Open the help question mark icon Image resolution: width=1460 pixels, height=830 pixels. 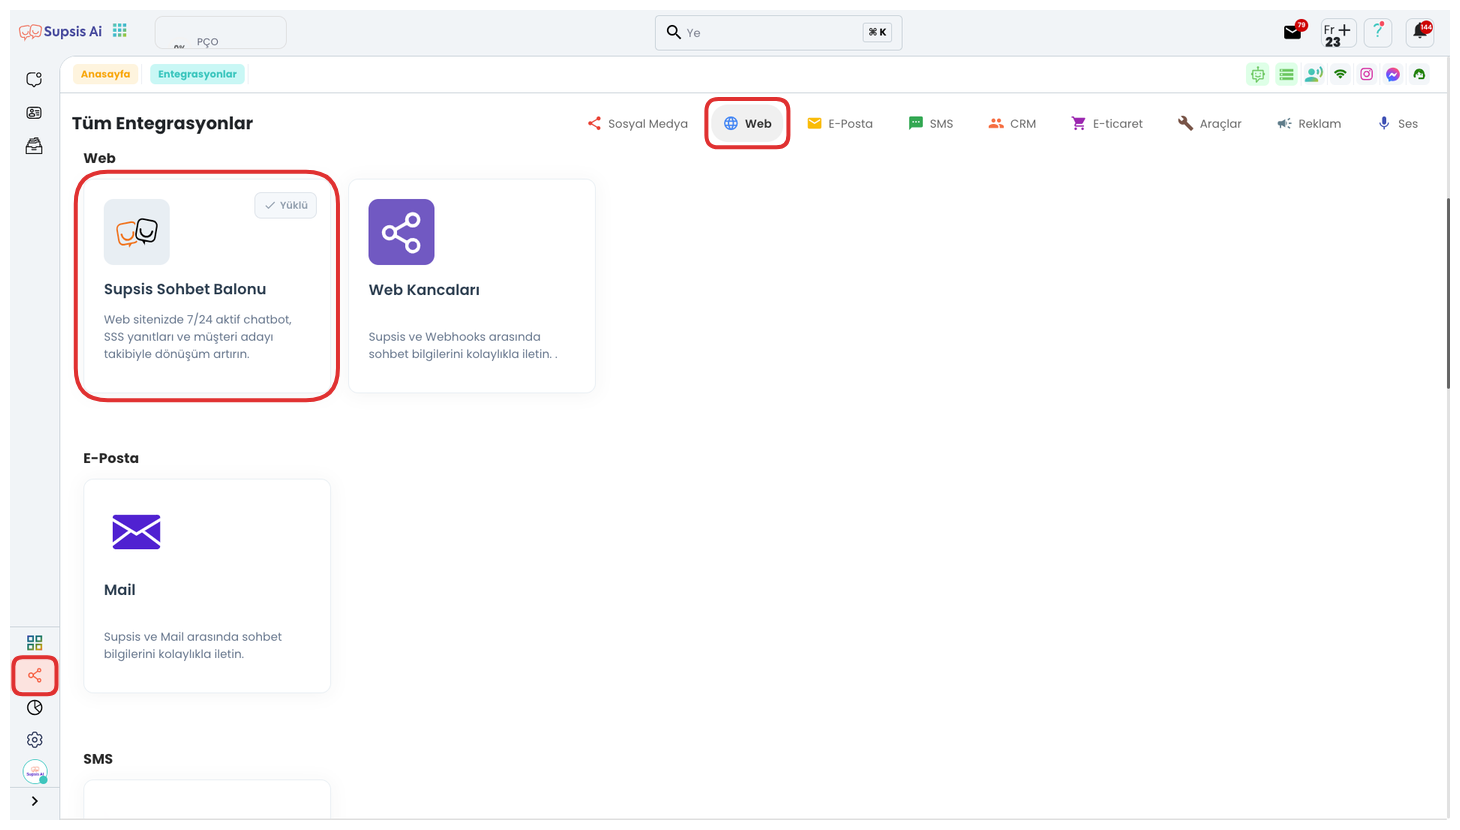tap(1378, 32)
